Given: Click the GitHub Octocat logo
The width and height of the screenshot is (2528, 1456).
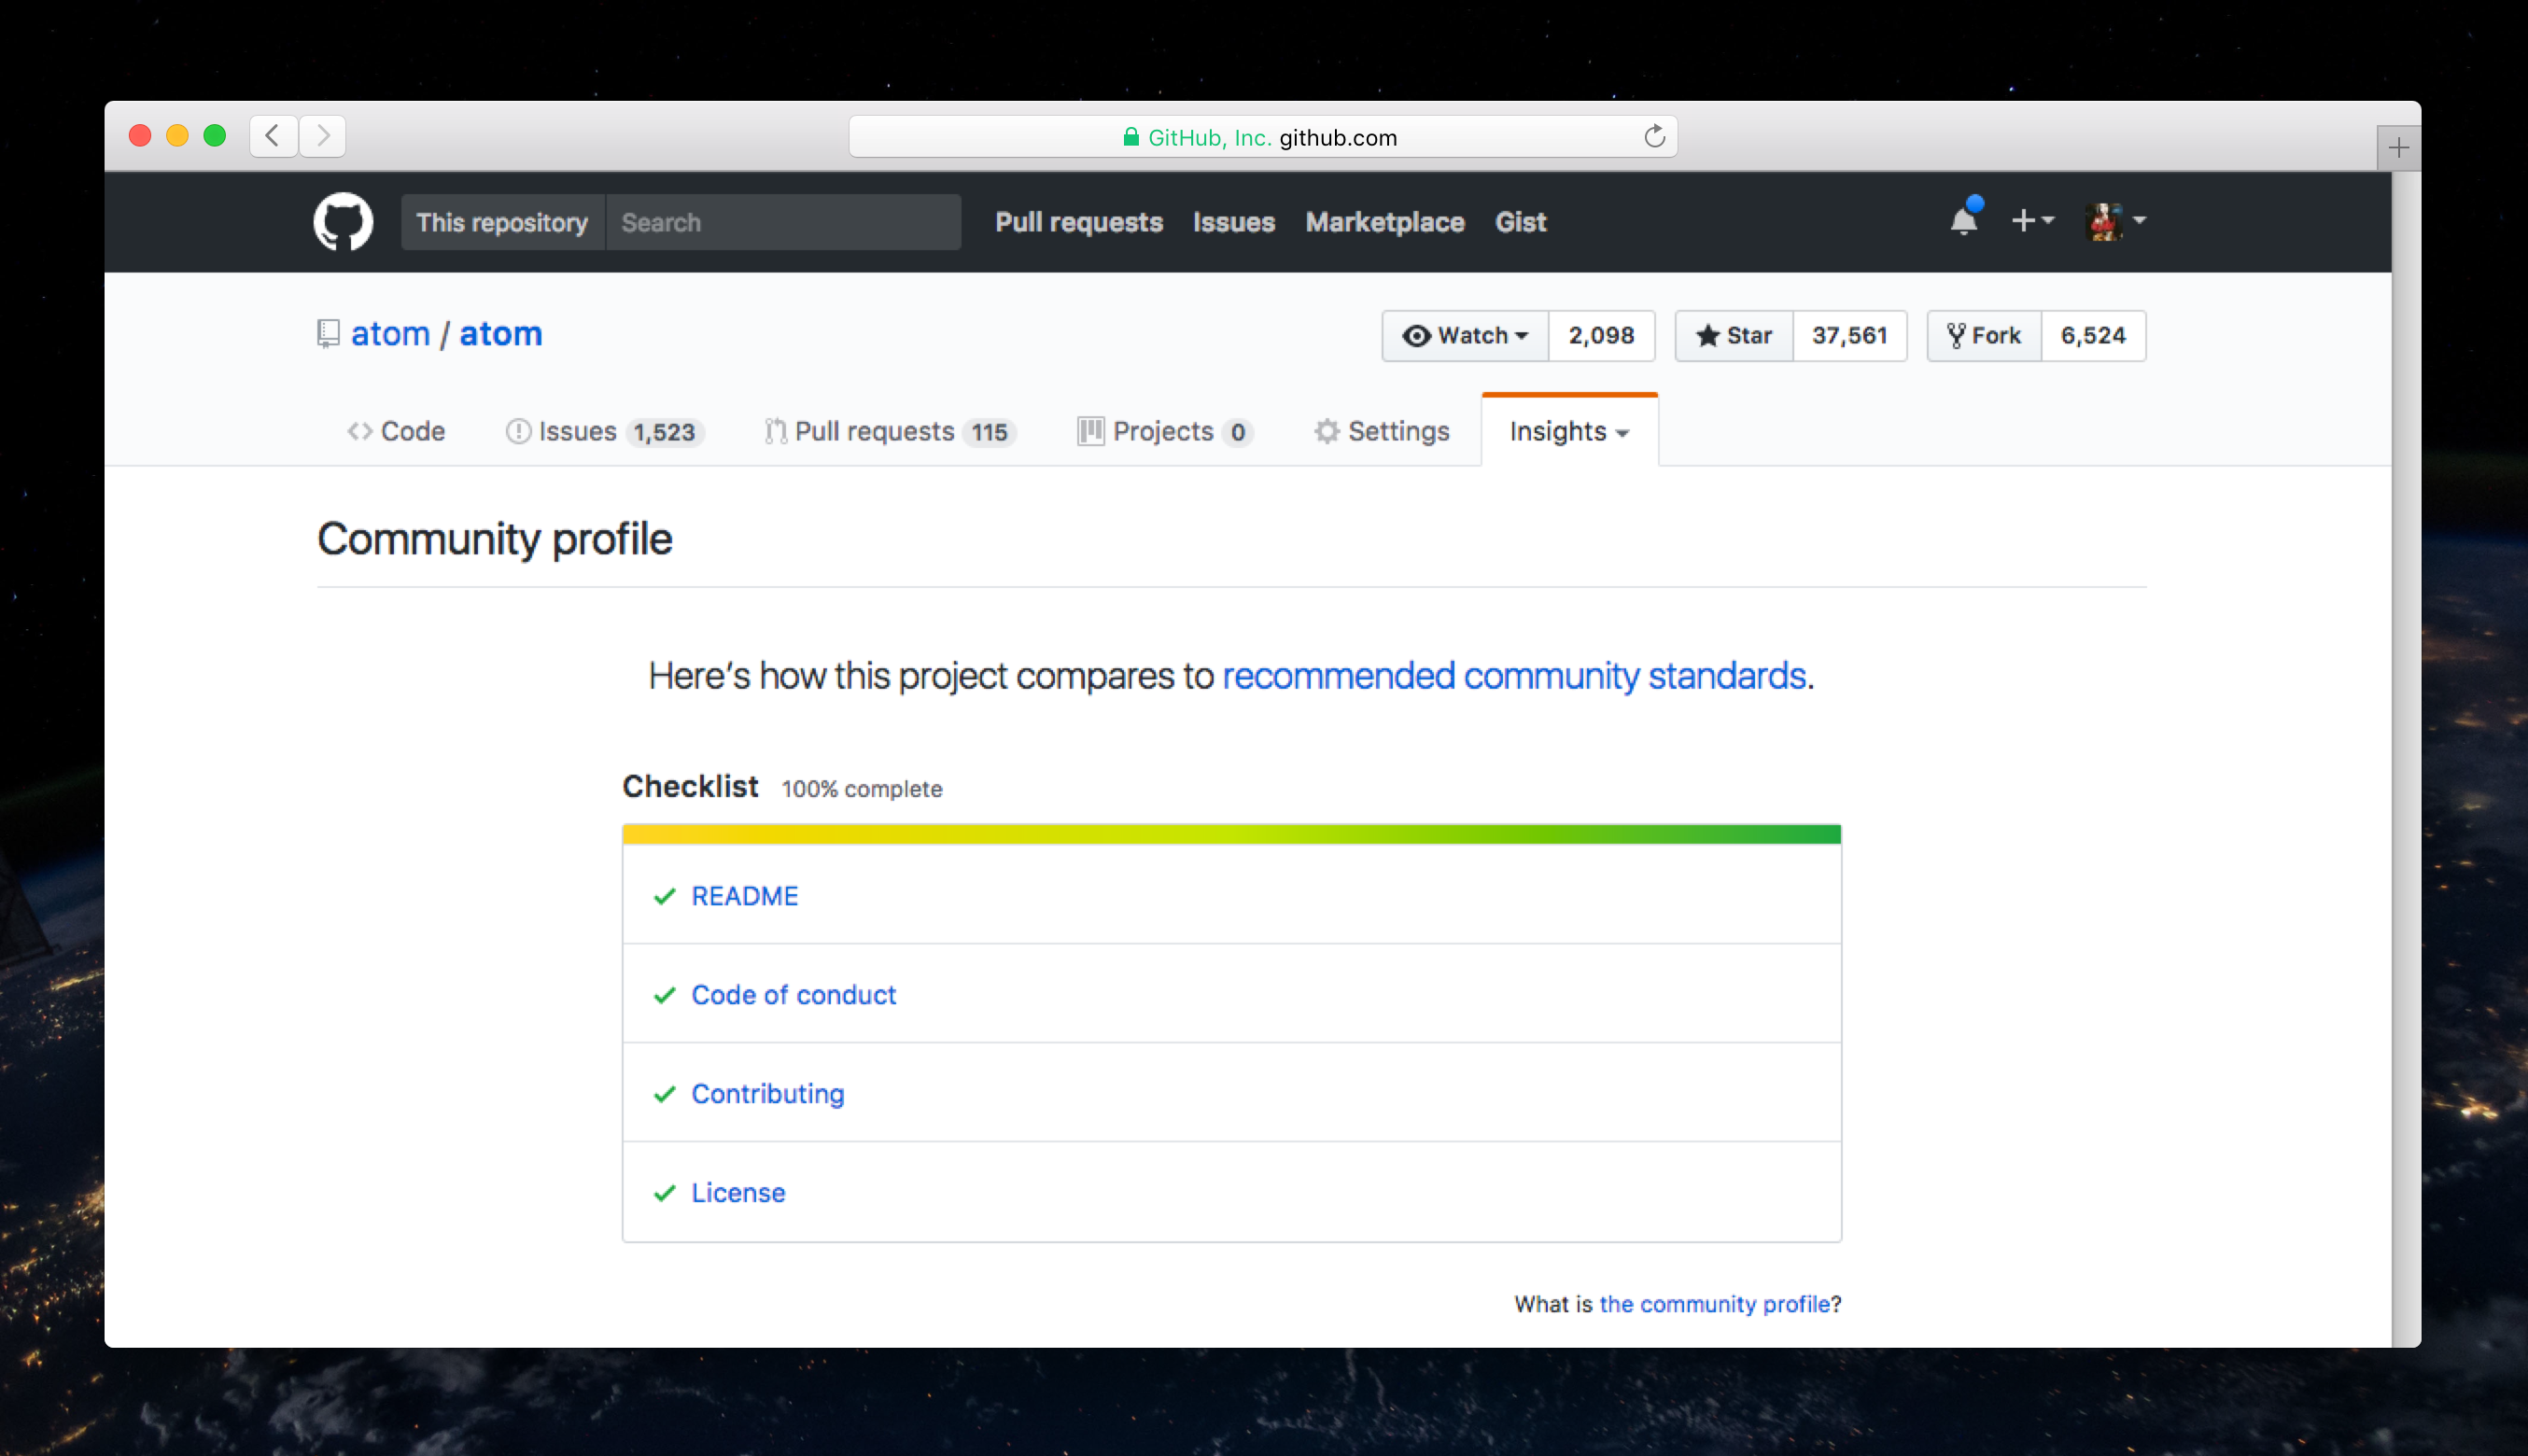Looking at the screenshot, I should point(343,221).
